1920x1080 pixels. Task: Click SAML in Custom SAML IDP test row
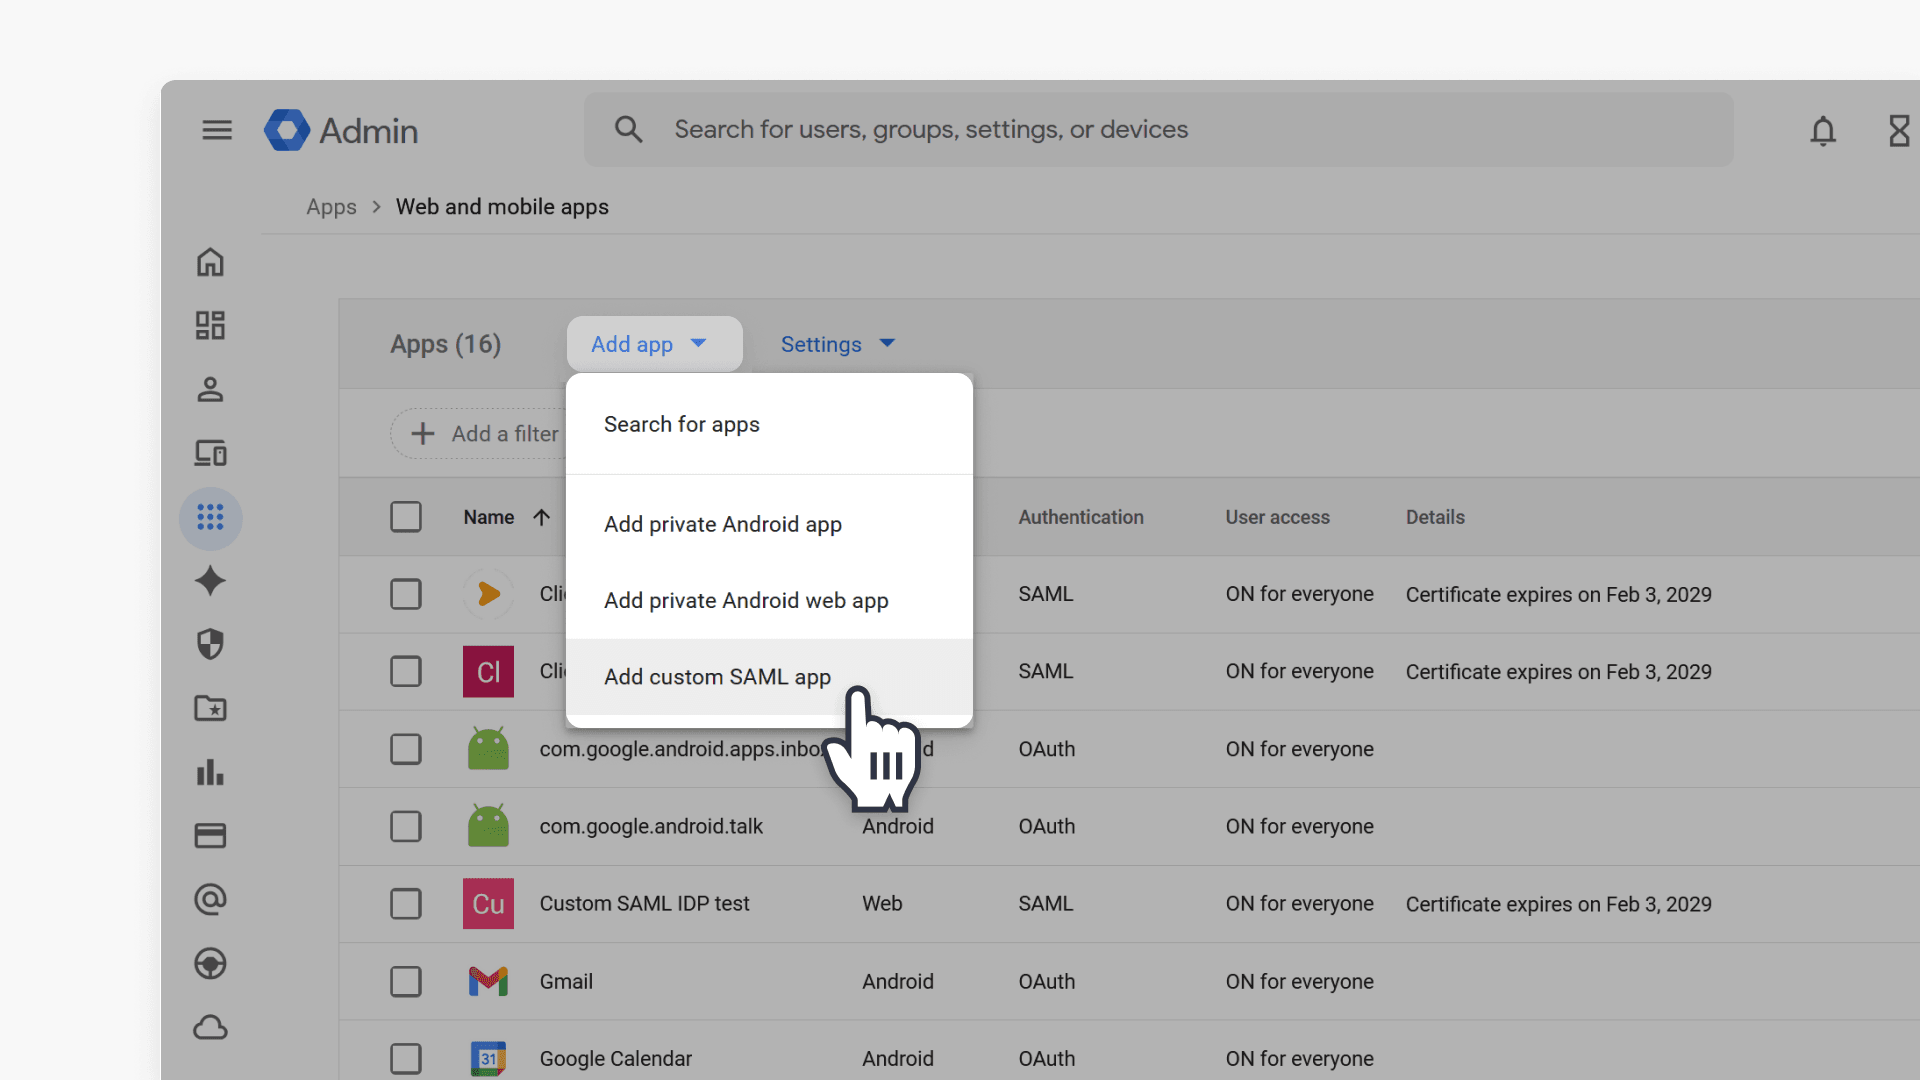pos(1046,903)
